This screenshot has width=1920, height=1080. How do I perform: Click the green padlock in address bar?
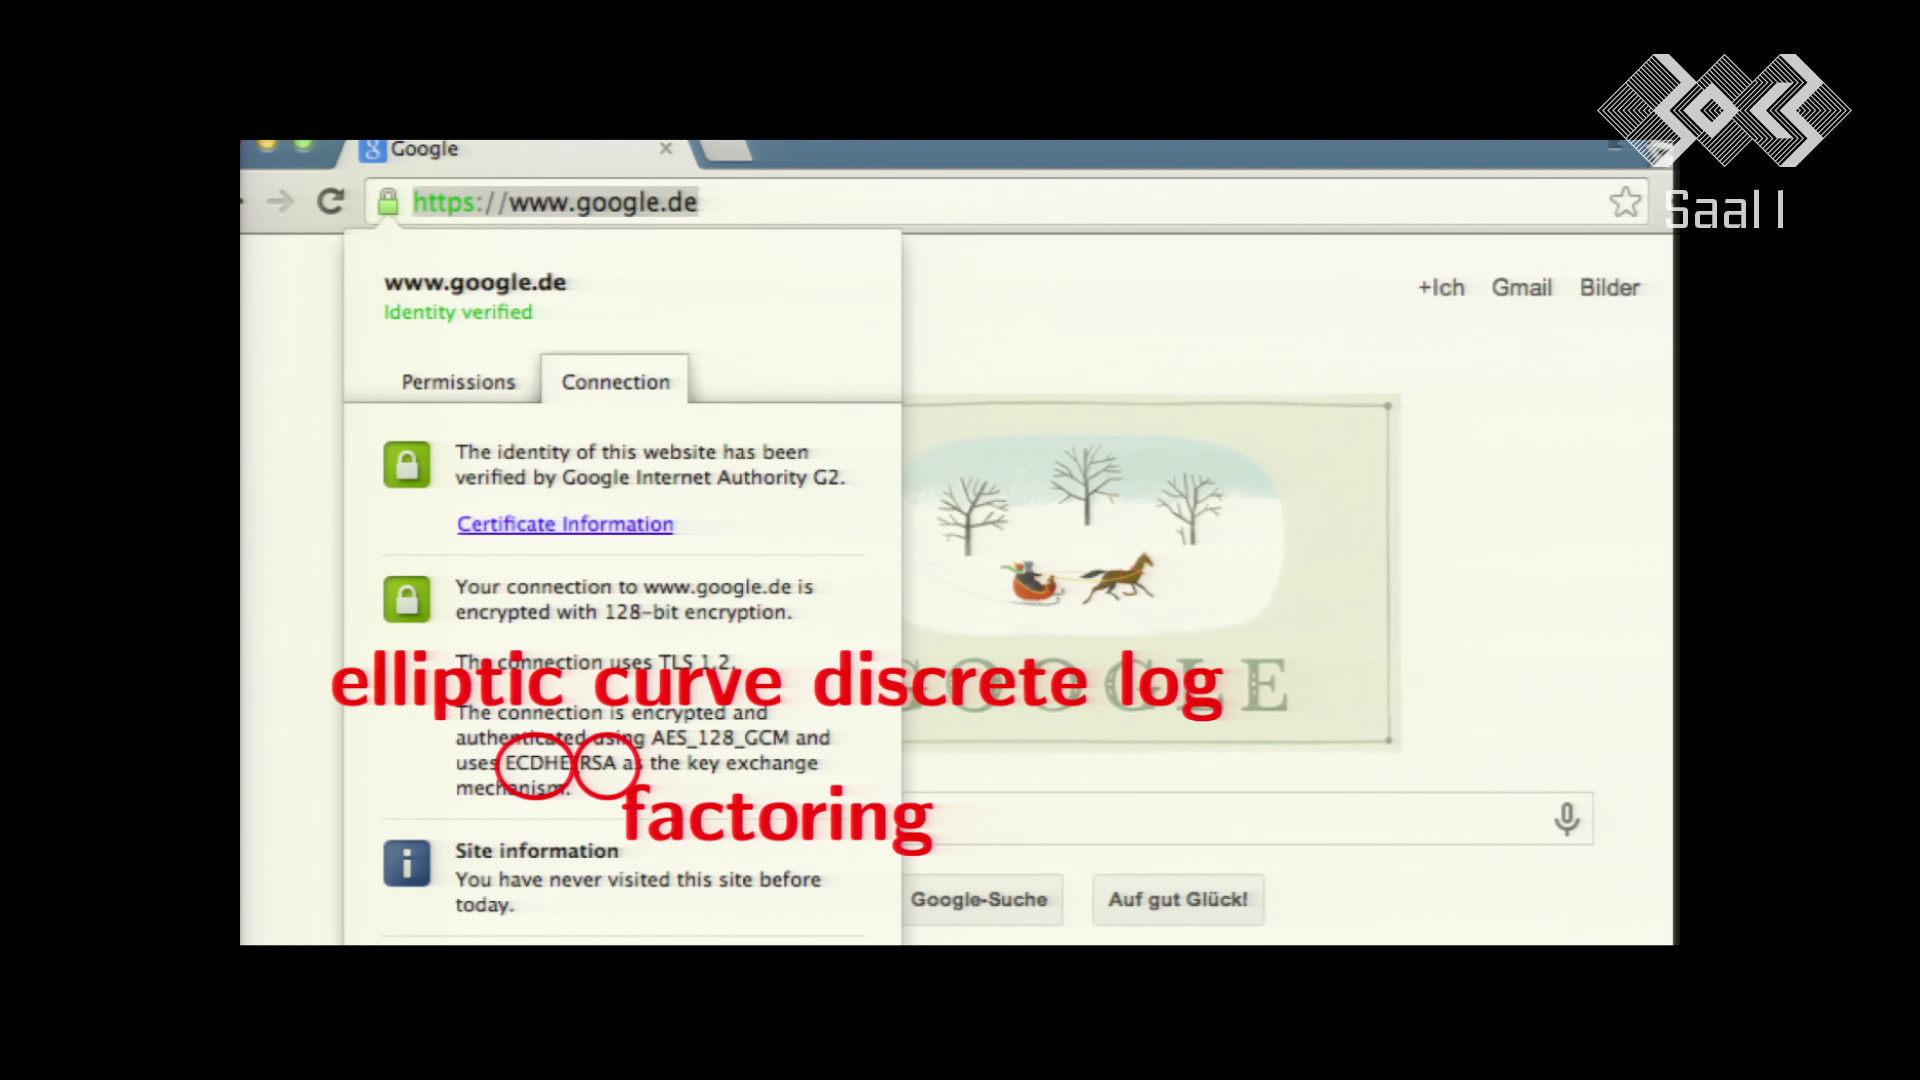point(388,203)
